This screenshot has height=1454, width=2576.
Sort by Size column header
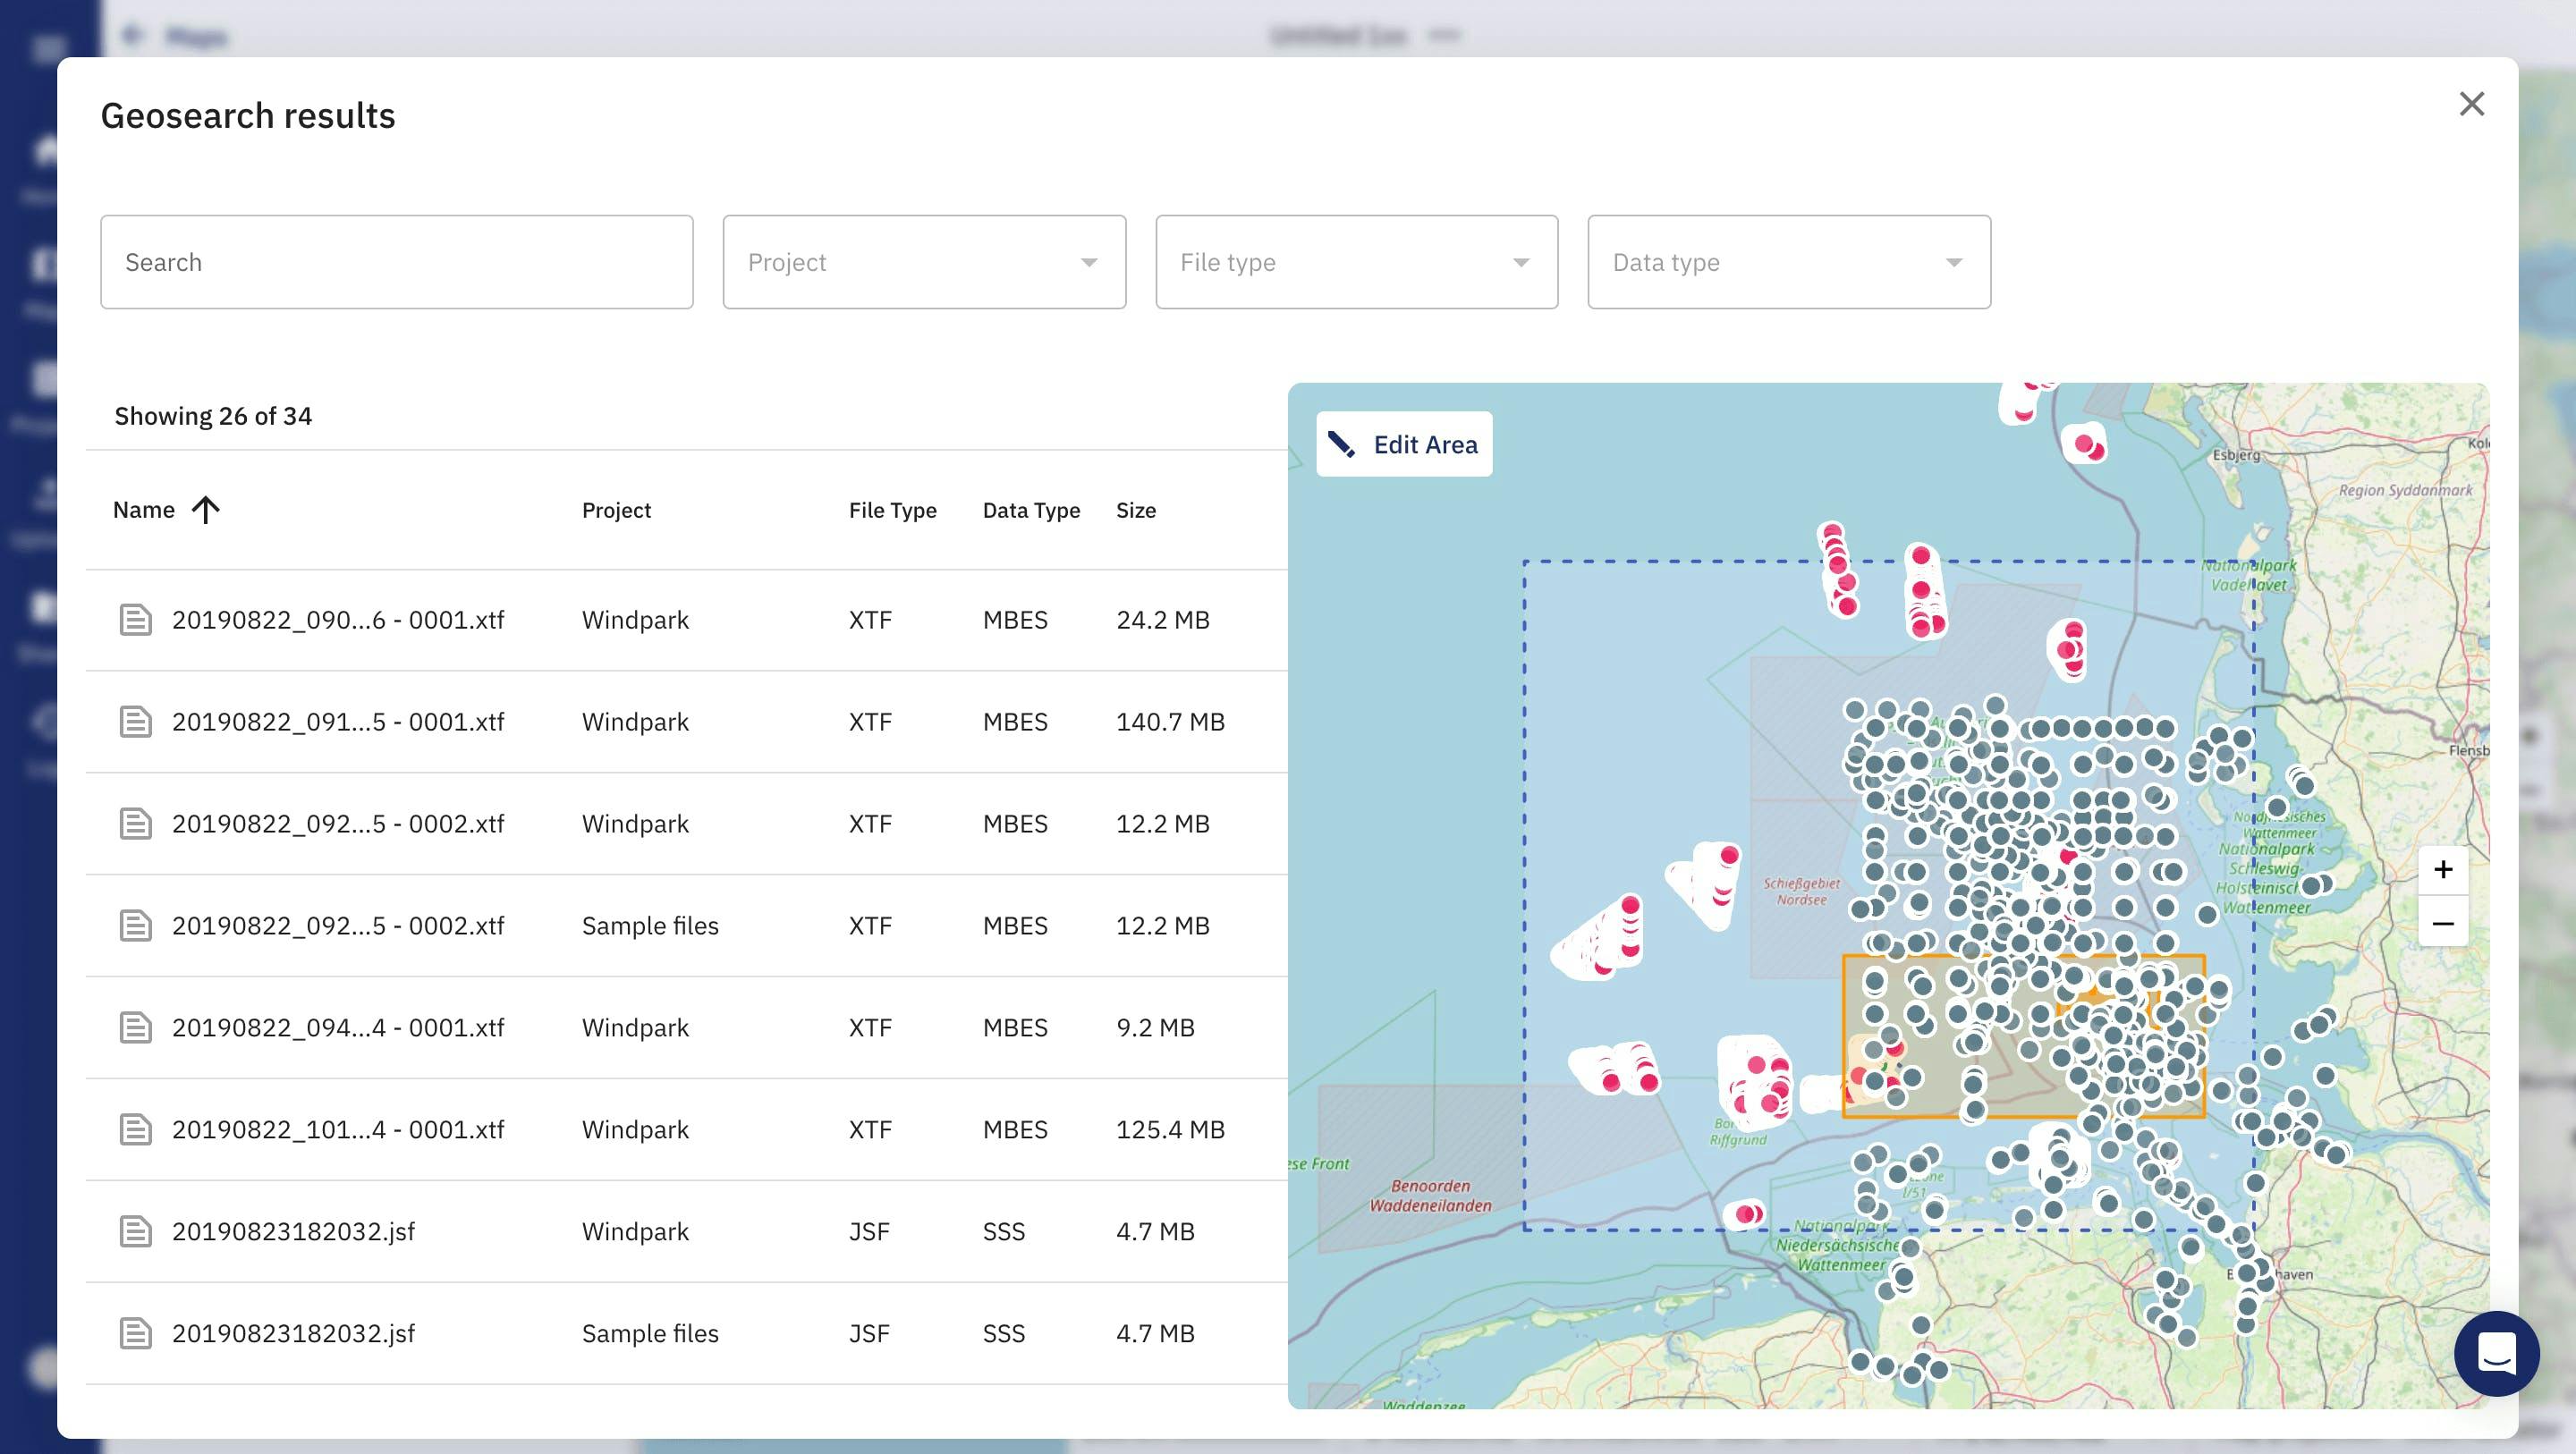[1135, 510]
